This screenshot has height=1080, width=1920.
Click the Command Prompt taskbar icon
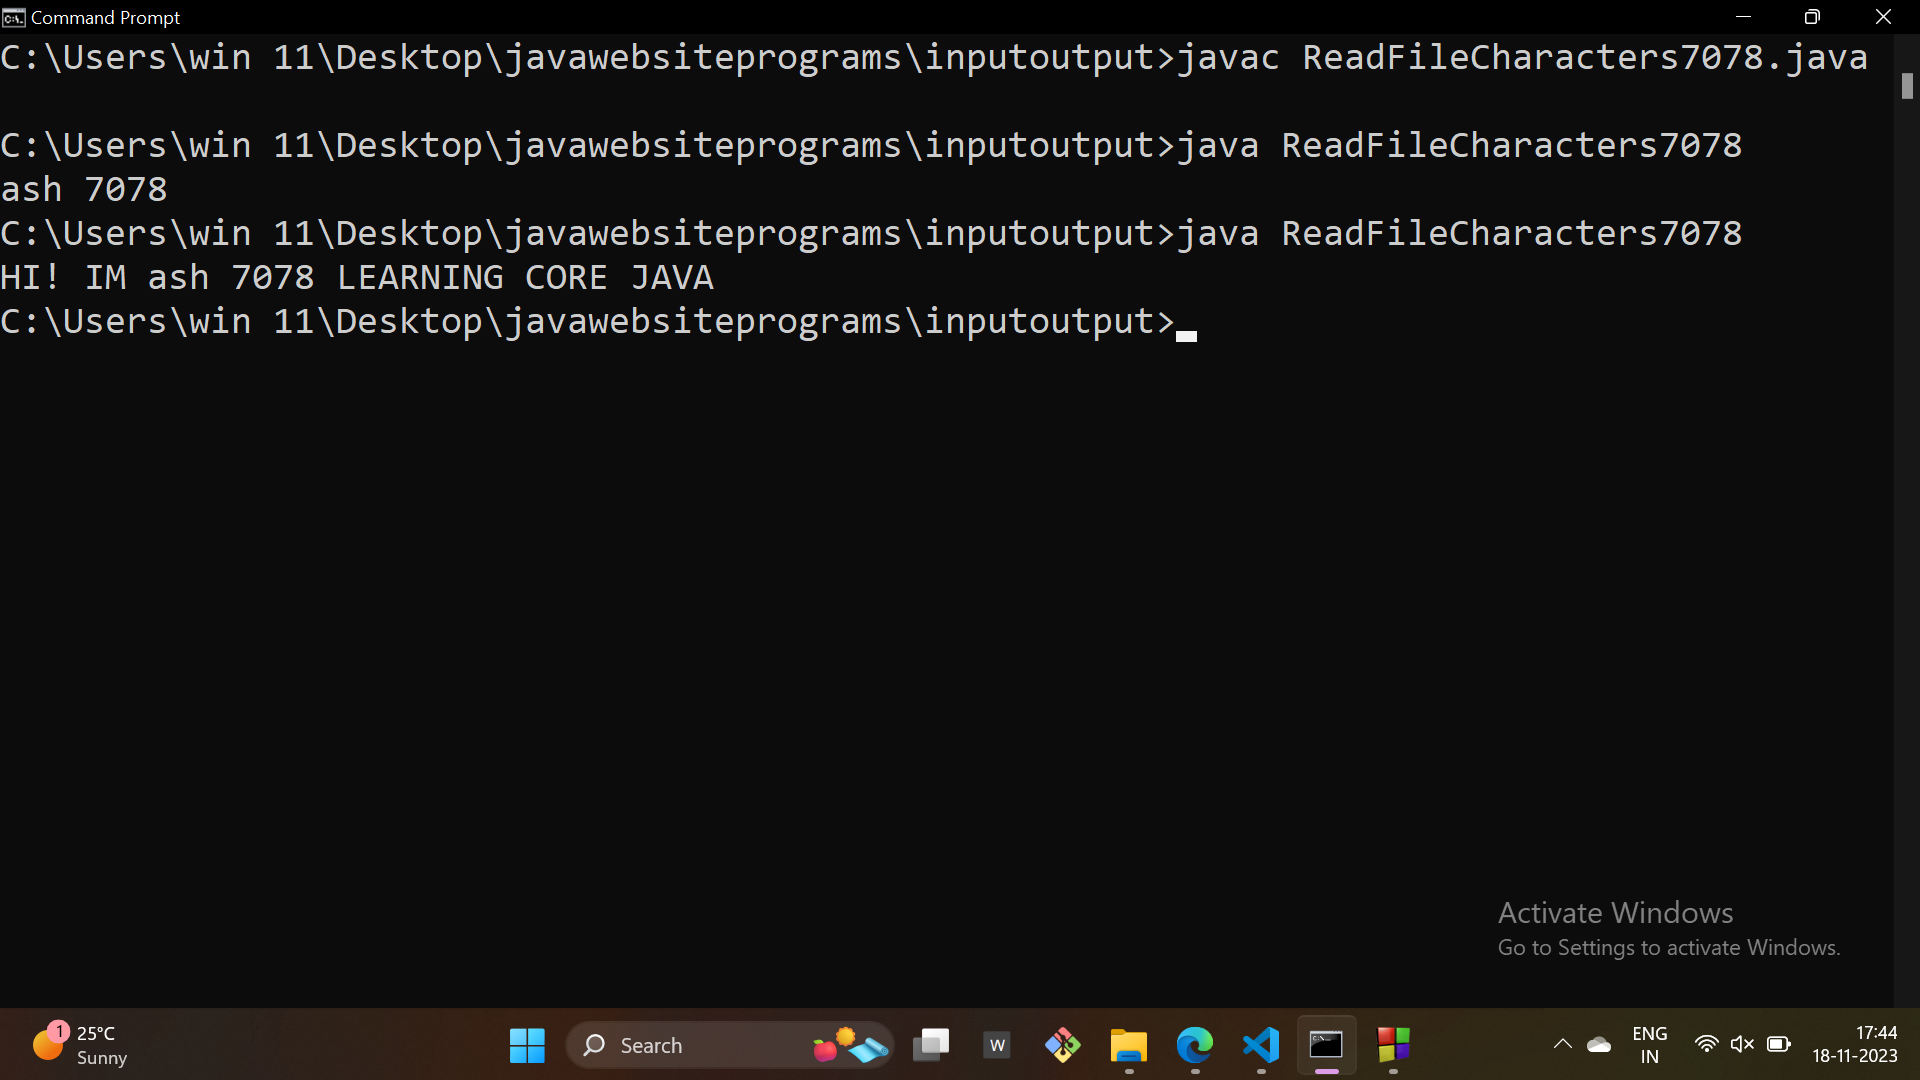1326,1045
